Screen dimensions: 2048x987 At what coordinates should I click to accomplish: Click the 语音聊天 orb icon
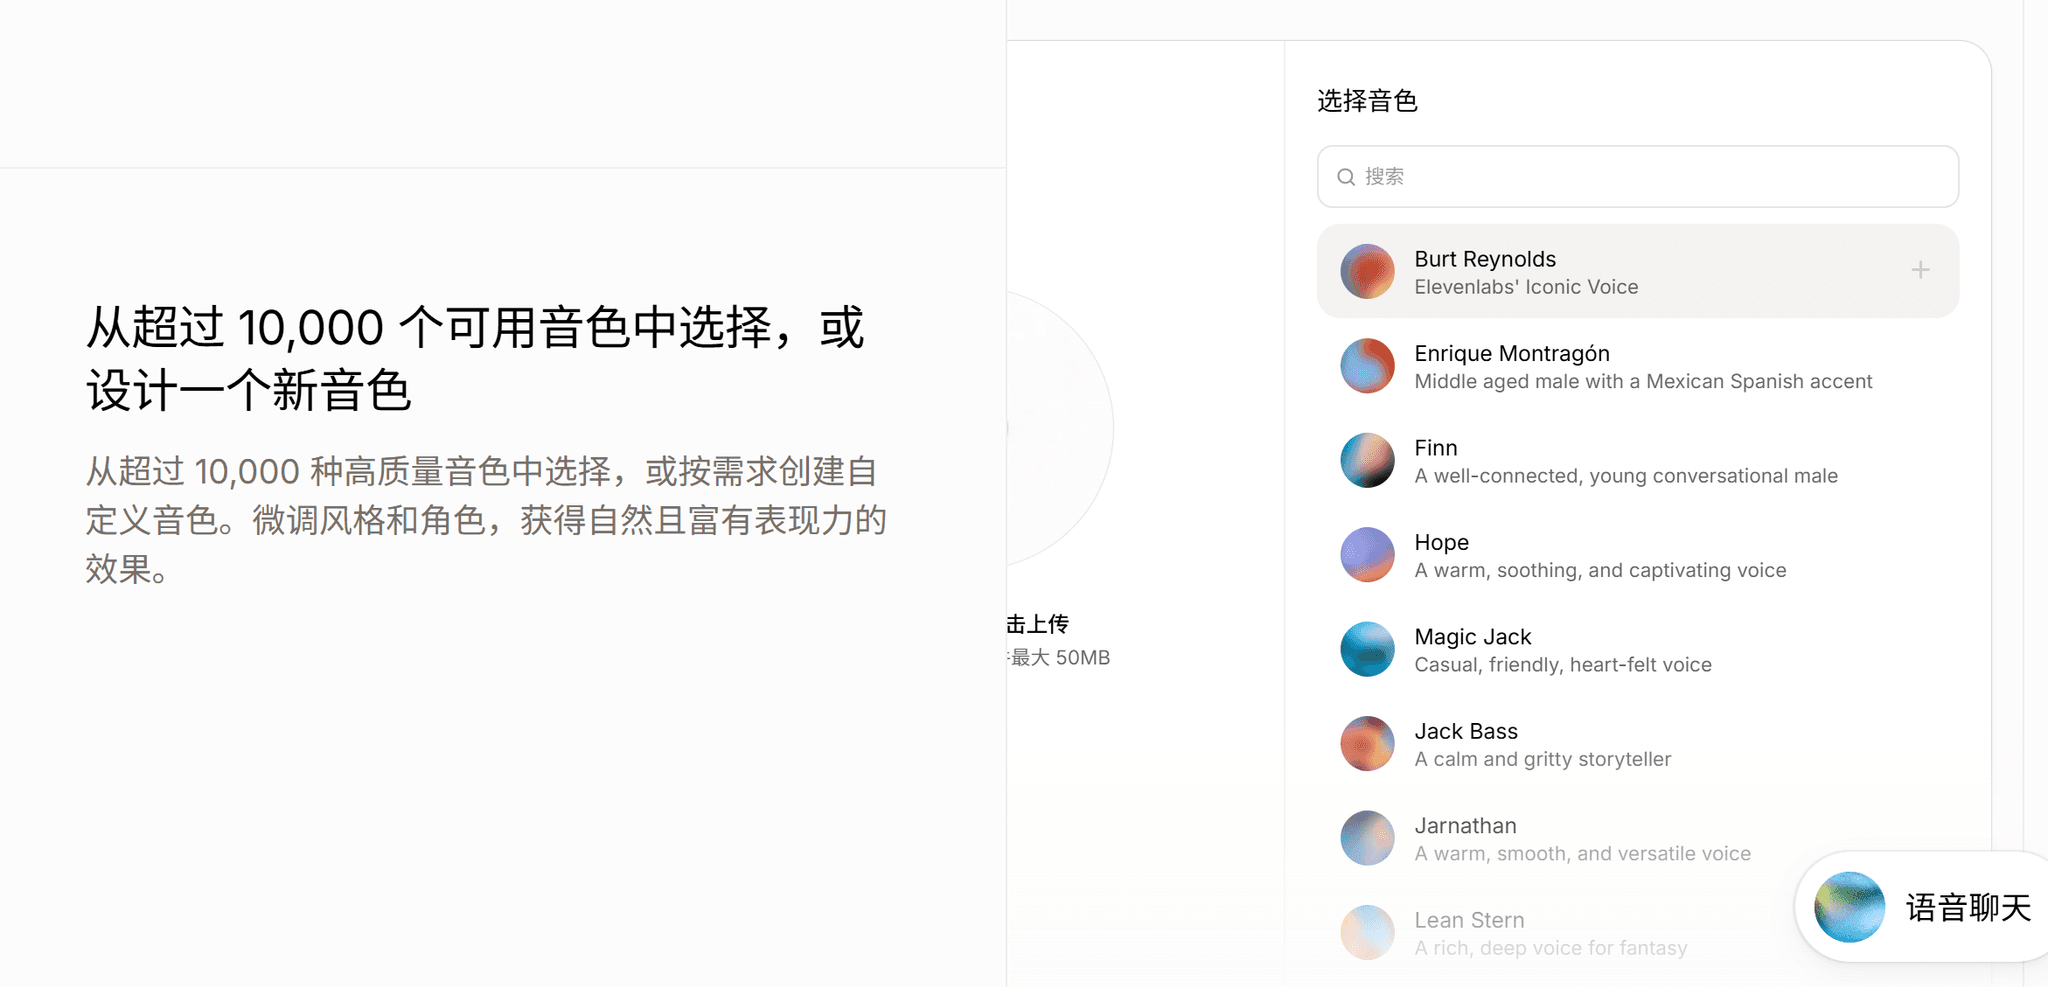(1849, 907)
